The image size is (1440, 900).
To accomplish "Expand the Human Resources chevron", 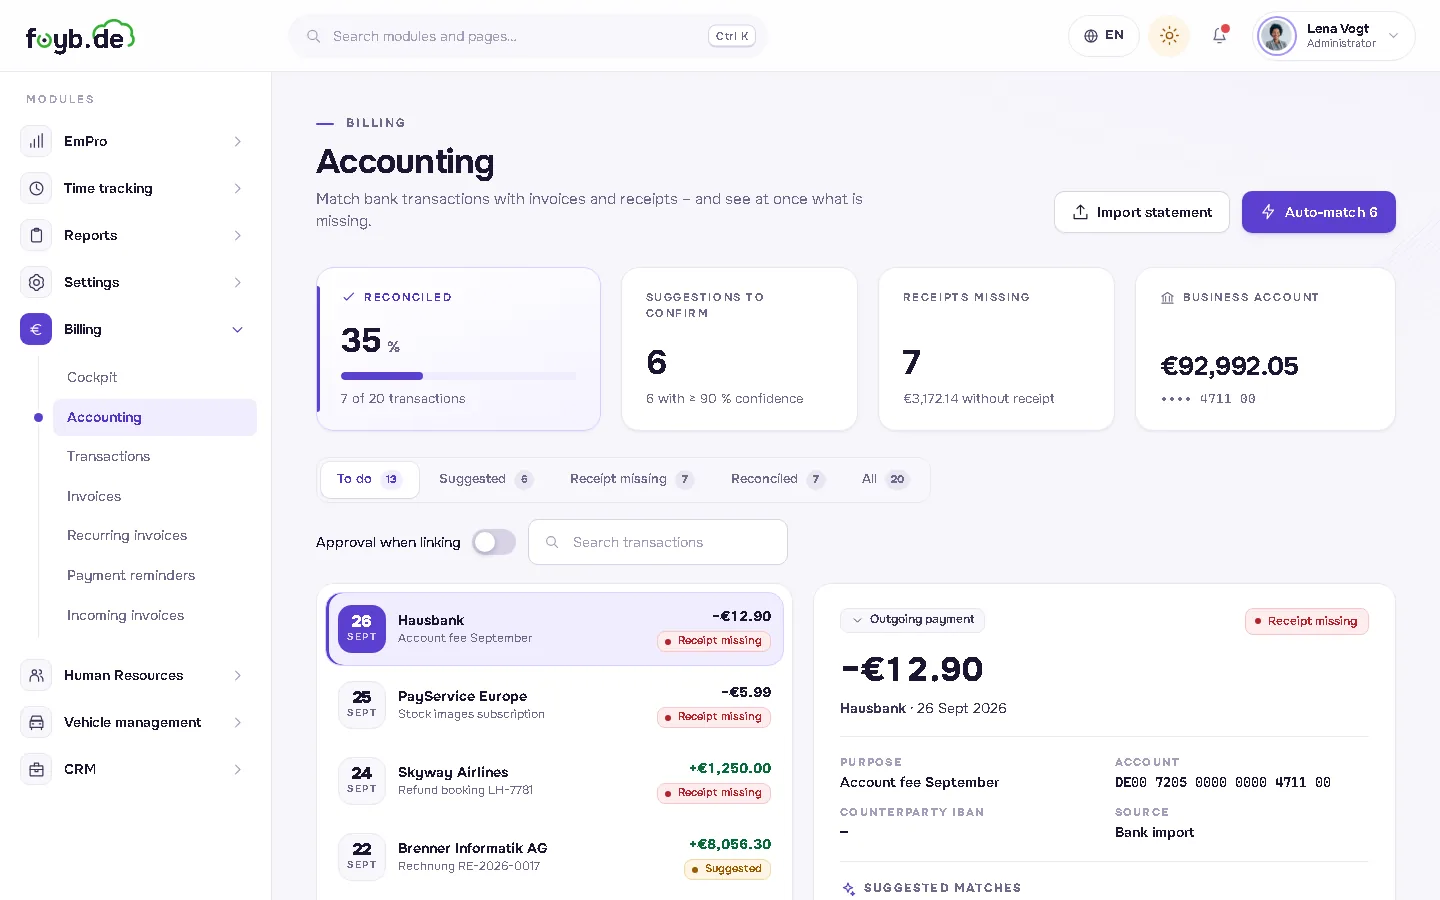I will coord(238,675).
